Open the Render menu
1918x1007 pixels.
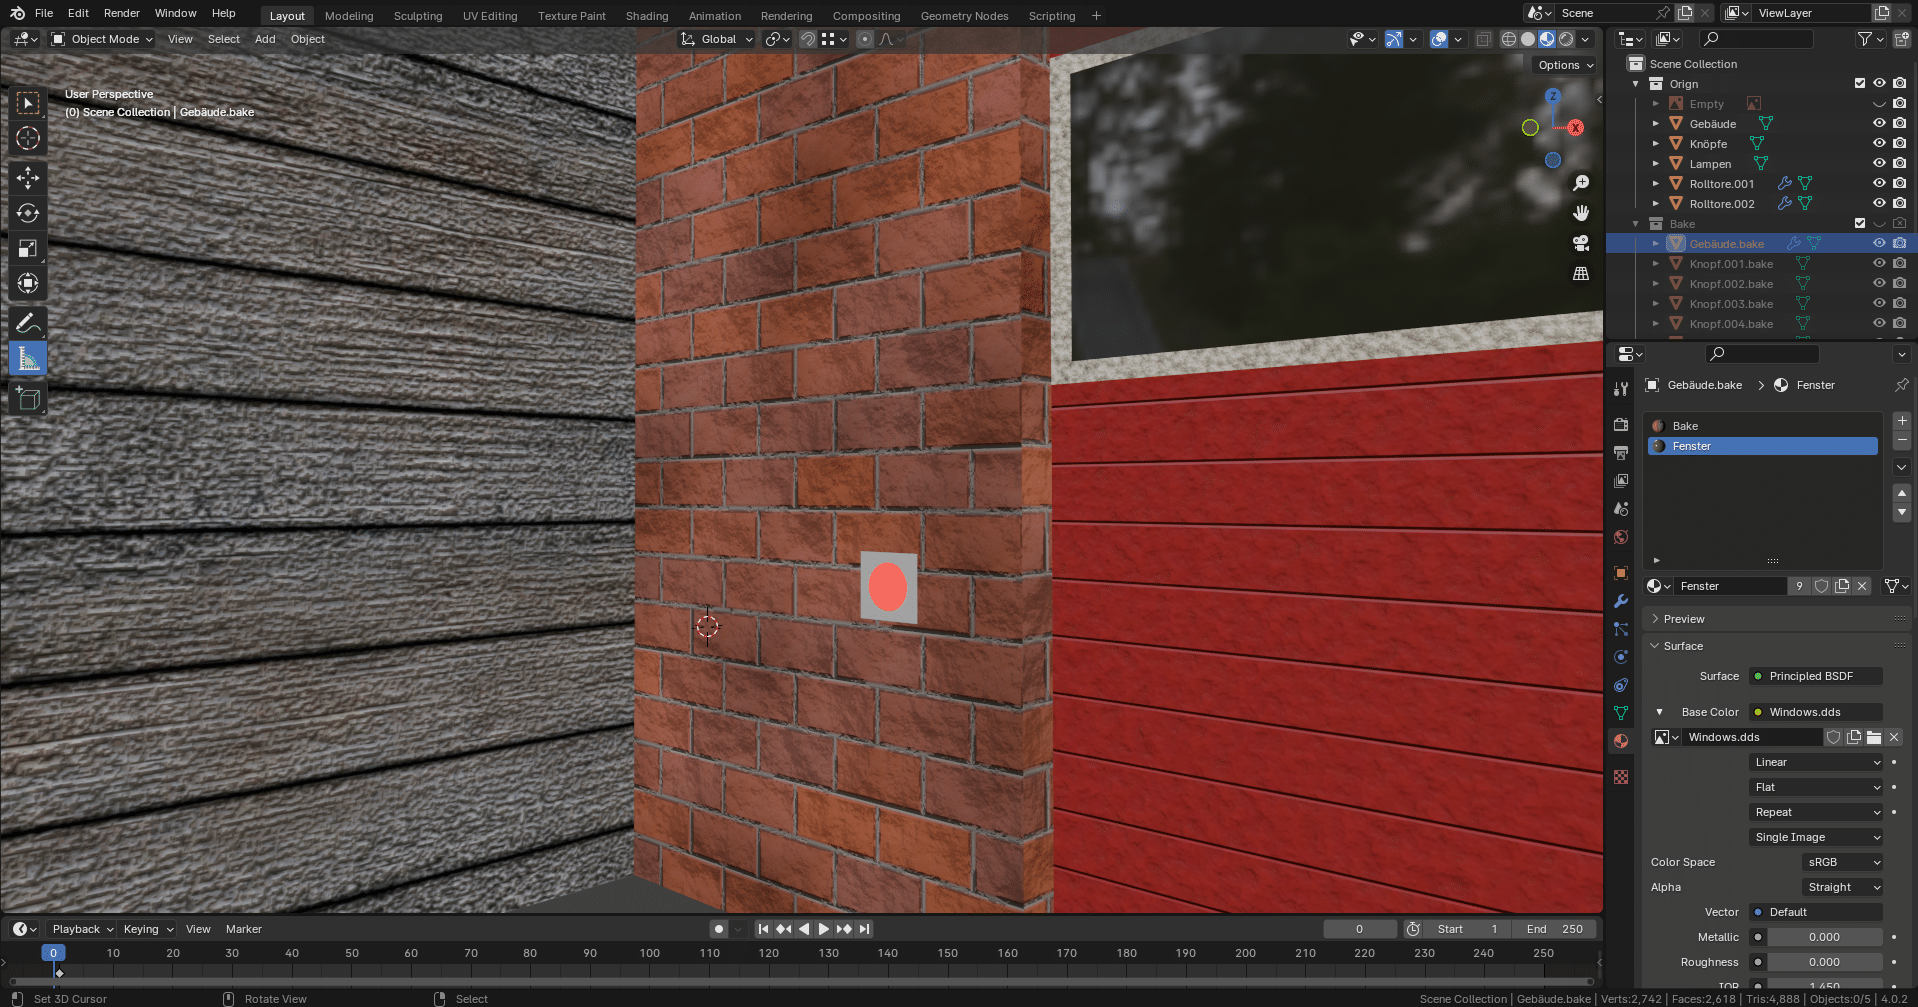tap(121, 13)
